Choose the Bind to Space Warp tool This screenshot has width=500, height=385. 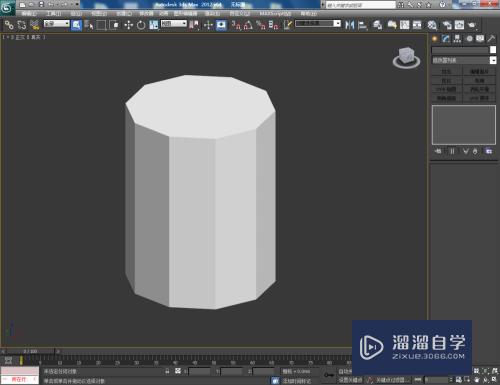[35, 25]
